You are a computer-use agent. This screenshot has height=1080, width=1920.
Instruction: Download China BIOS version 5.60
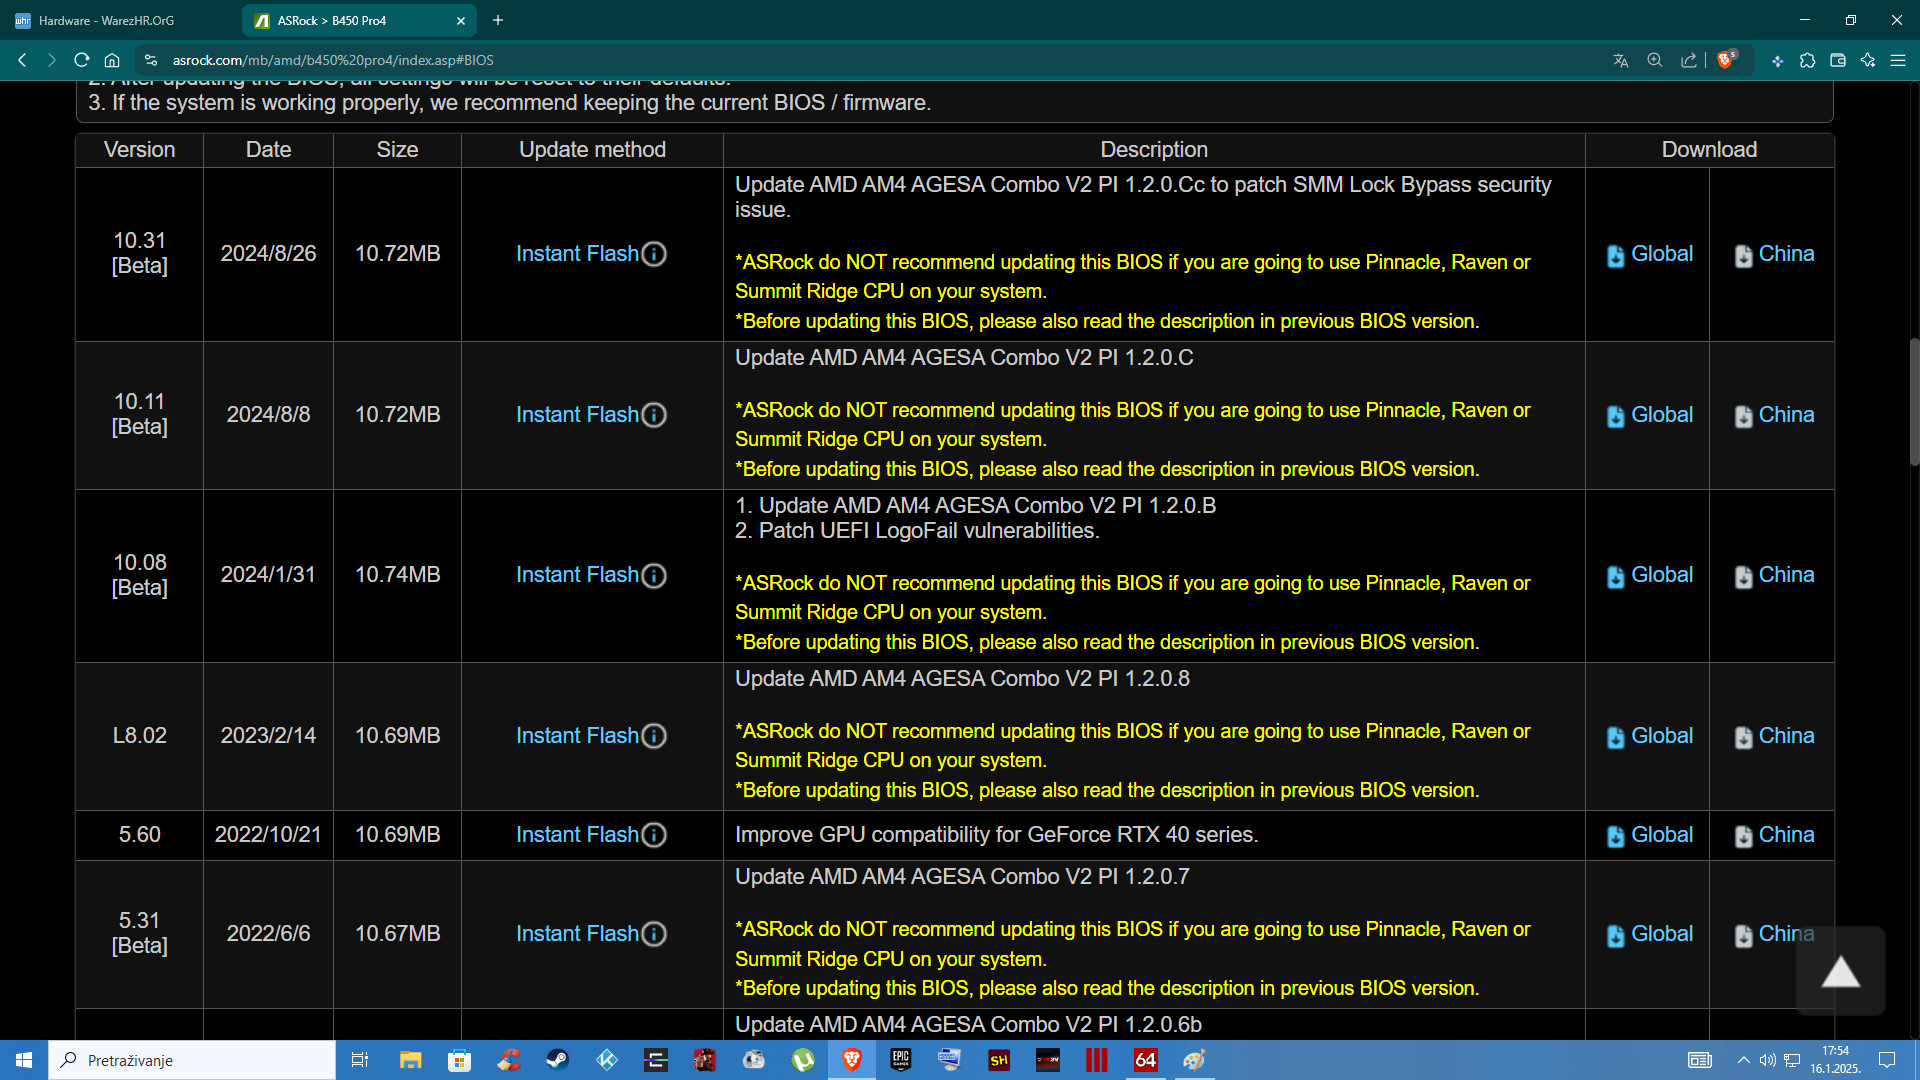[x=1774, y=835]
